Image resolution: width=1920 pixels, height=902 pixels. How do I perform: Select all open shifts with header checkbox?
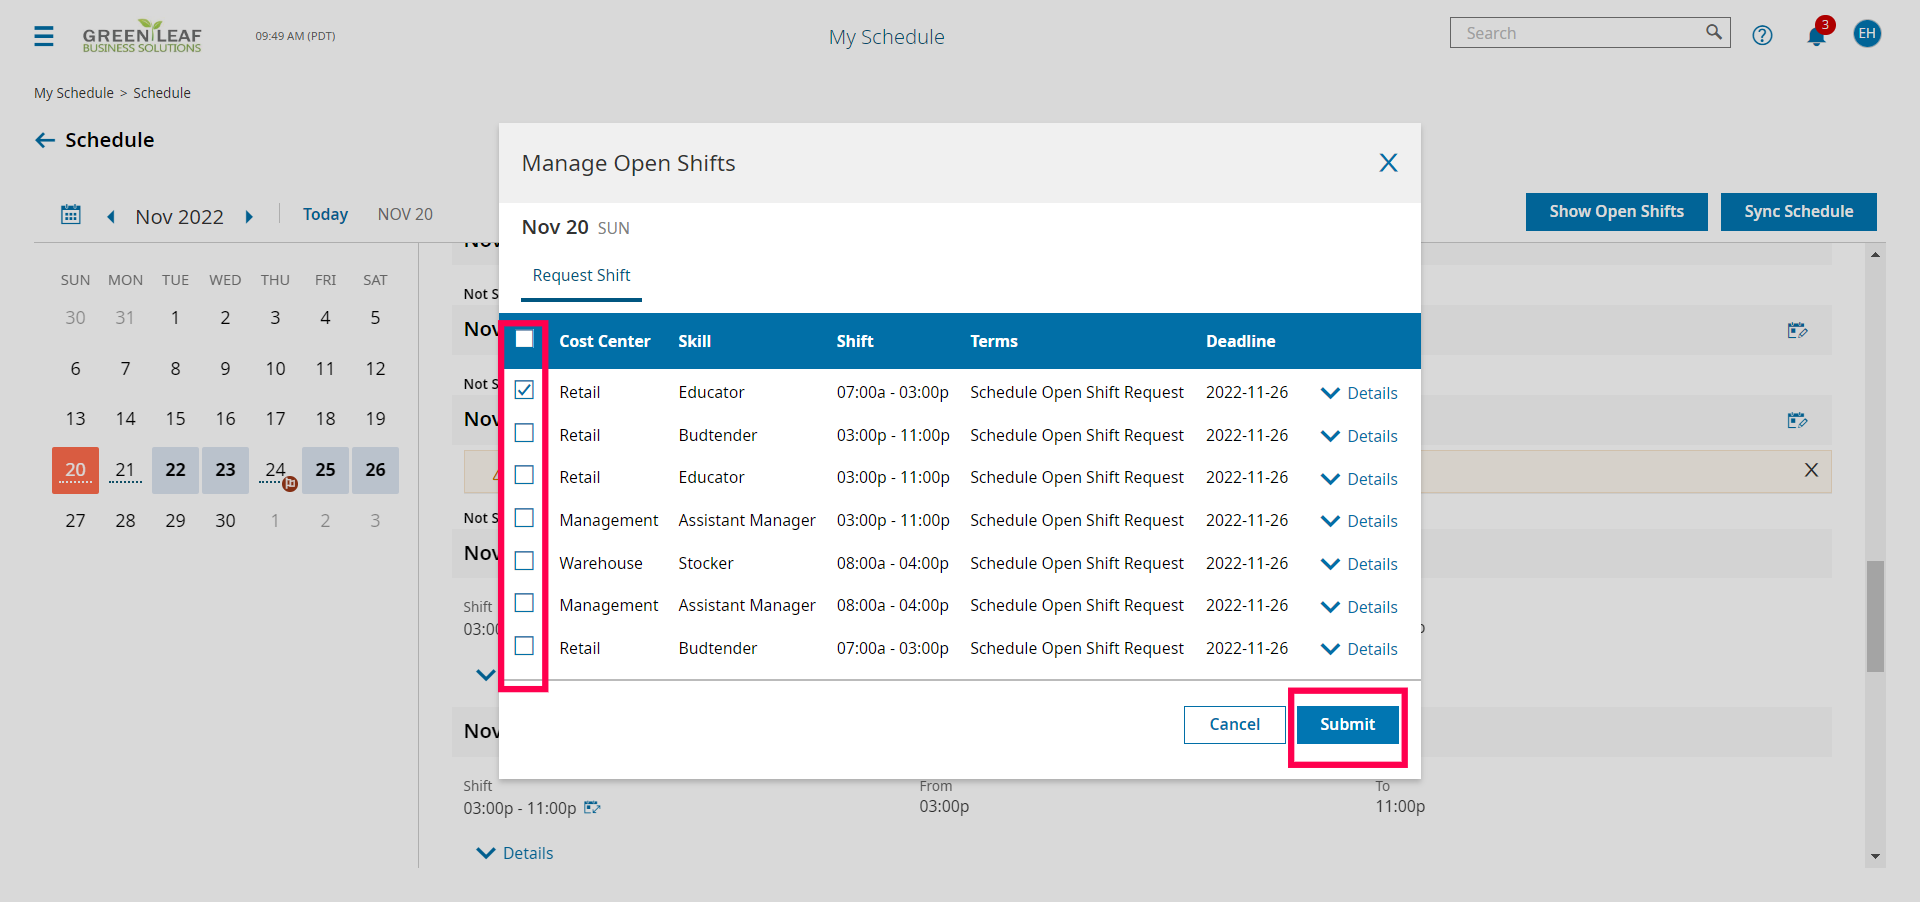(x=524, y=340)
